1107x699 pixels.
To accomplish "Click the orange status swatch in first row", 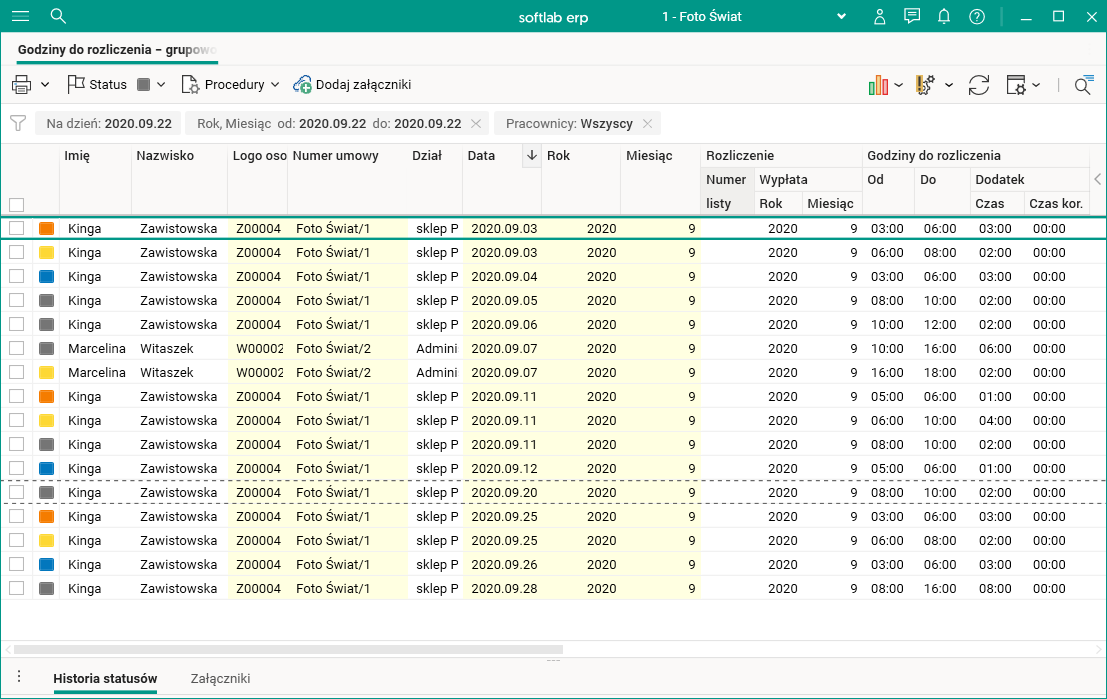I will (x=46, y=228).
